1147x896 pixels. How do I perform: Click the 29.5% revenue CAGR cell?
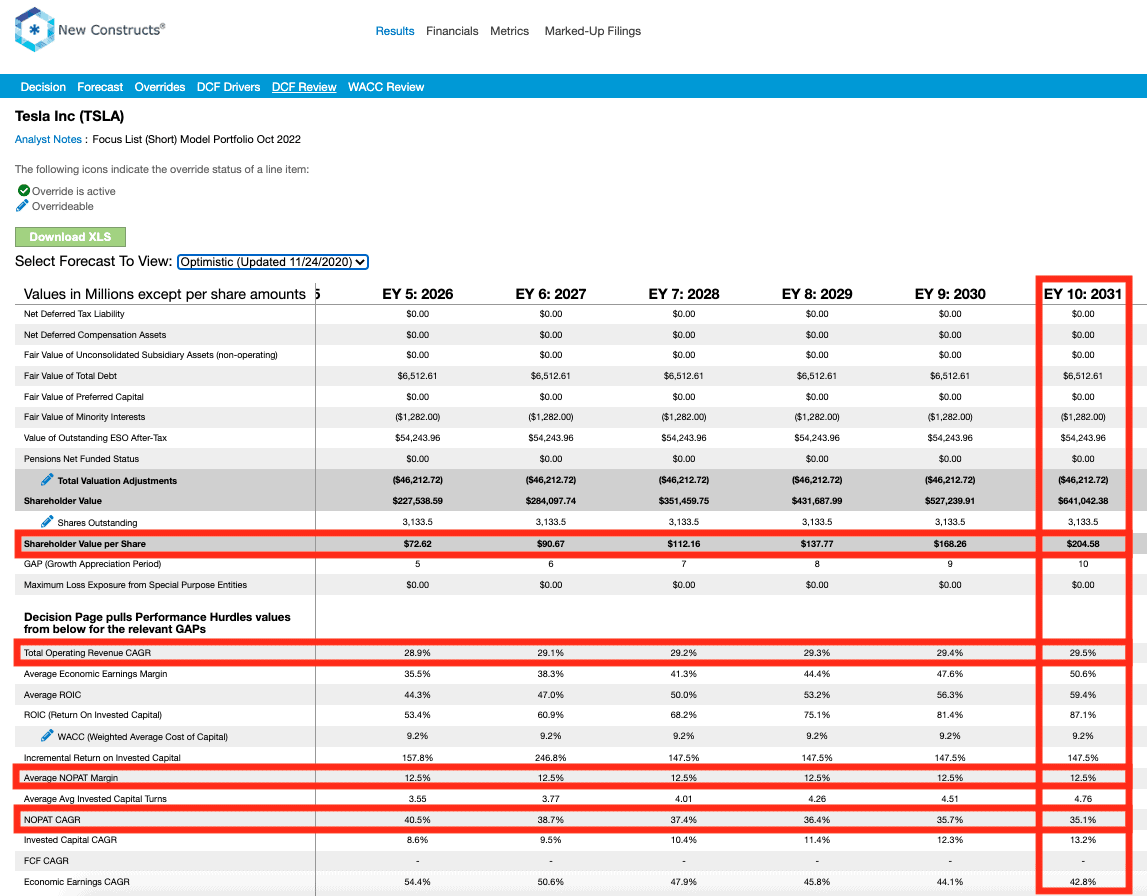coord(1083,652)
